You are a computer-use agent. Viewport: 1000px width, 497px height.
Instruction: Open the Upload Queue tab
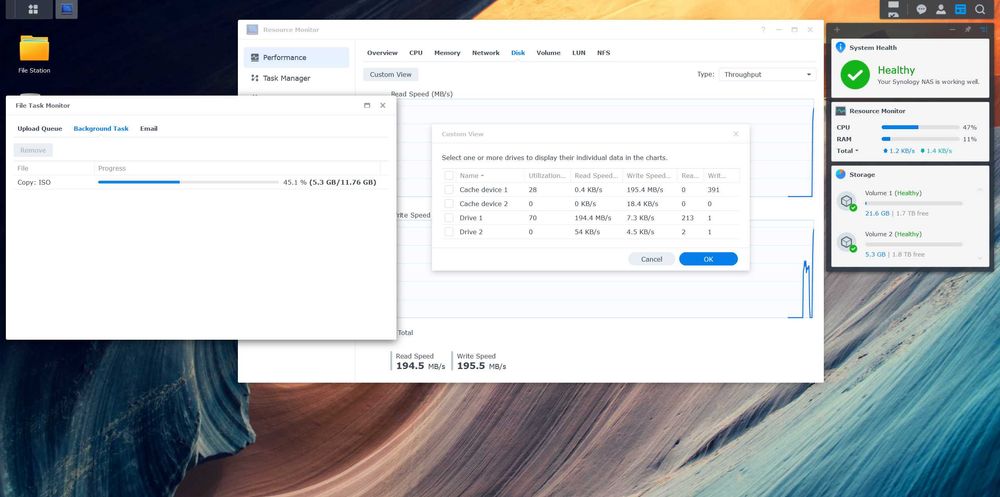point(40,128)
